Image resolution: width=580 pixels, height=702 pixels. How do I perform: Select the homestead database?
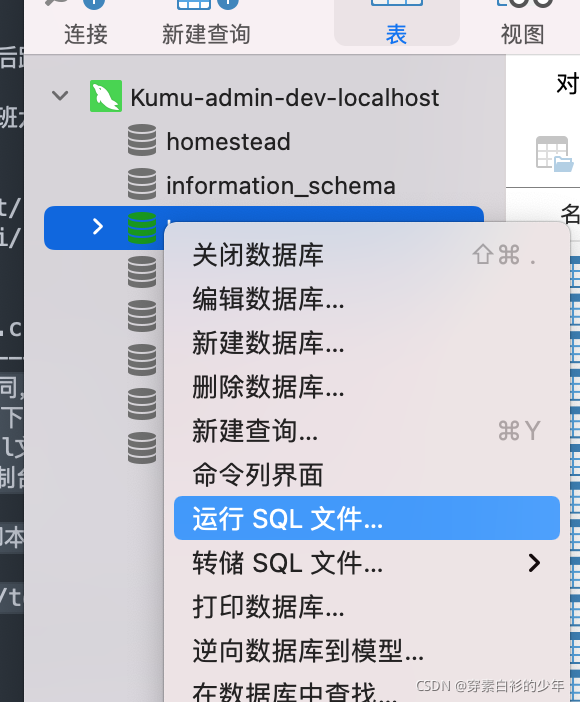tap(228, 141)
